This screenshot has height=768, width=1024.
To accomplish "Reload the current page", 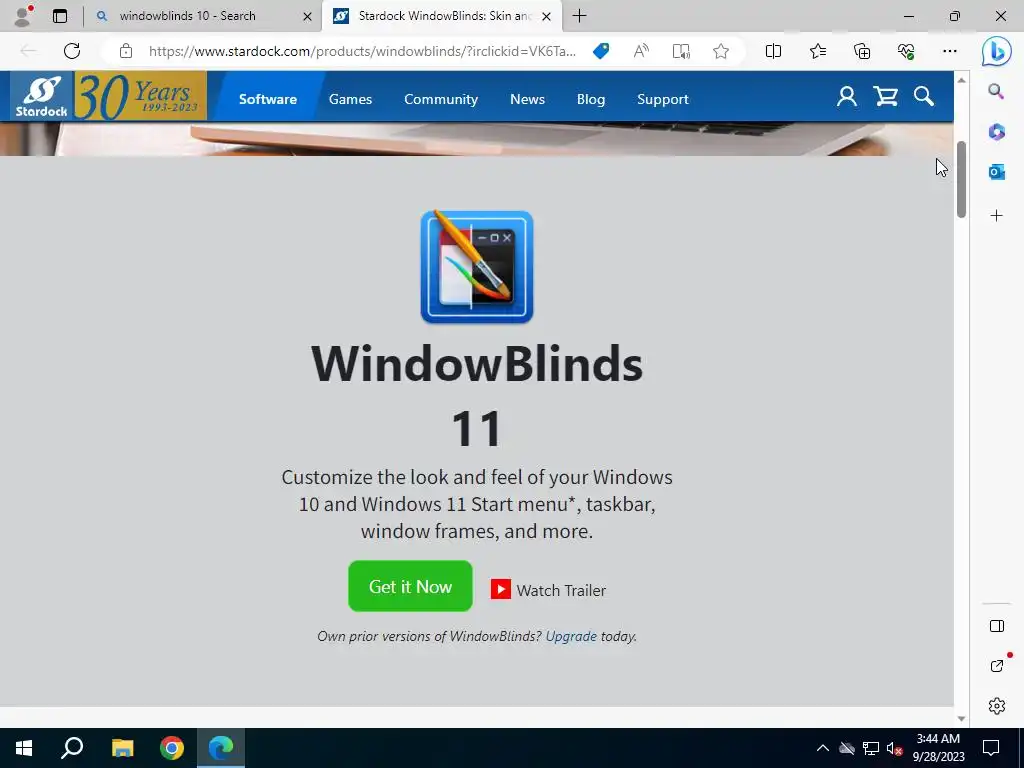I will [72, 51].
